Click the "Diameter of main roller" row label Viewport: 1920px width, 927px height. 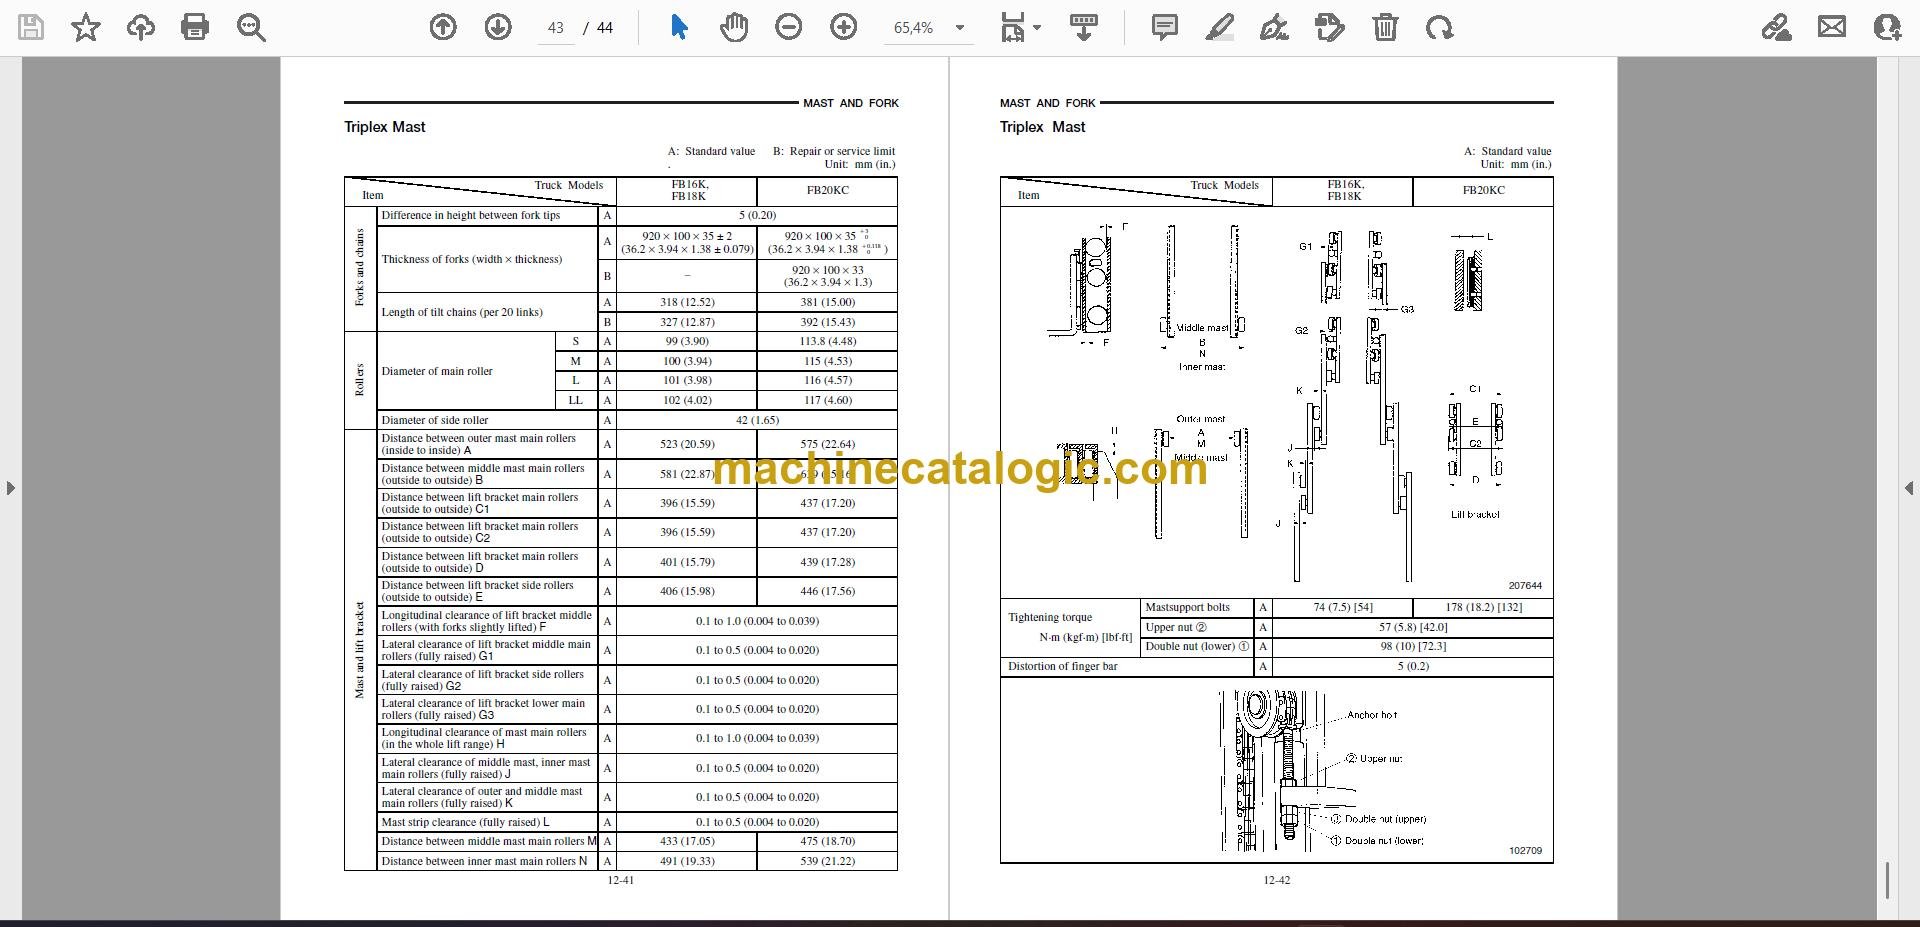click(437, 371)
